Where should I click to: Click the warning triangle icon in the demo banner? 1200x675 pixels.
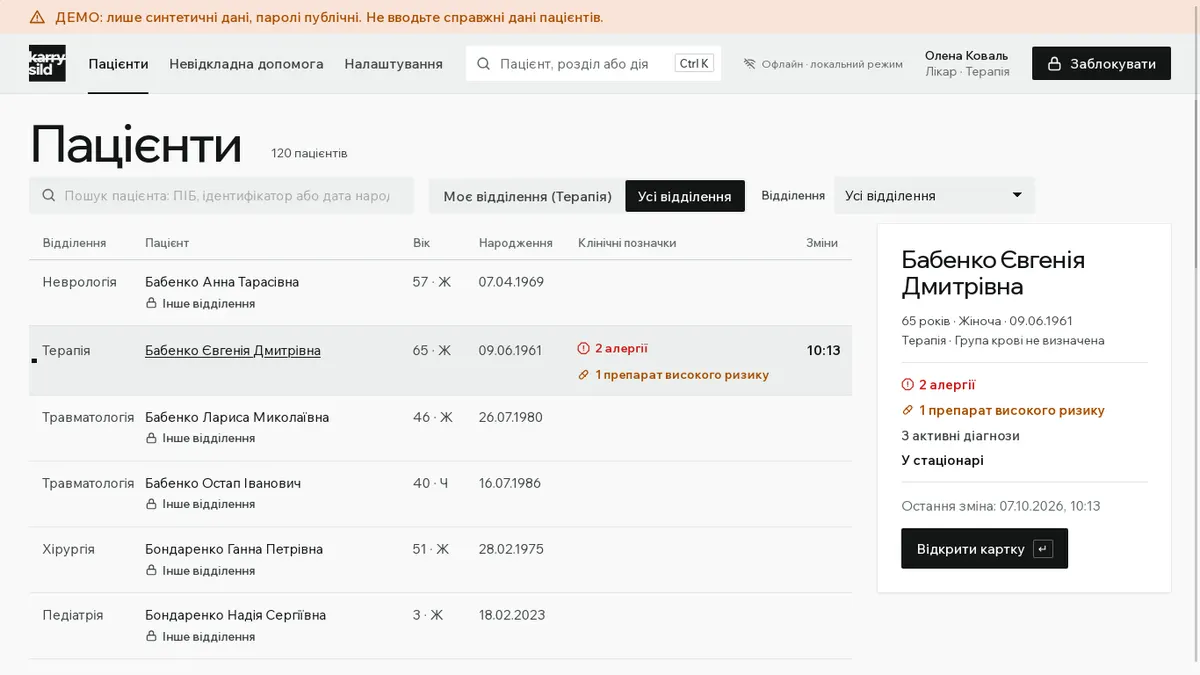(37, 17)
